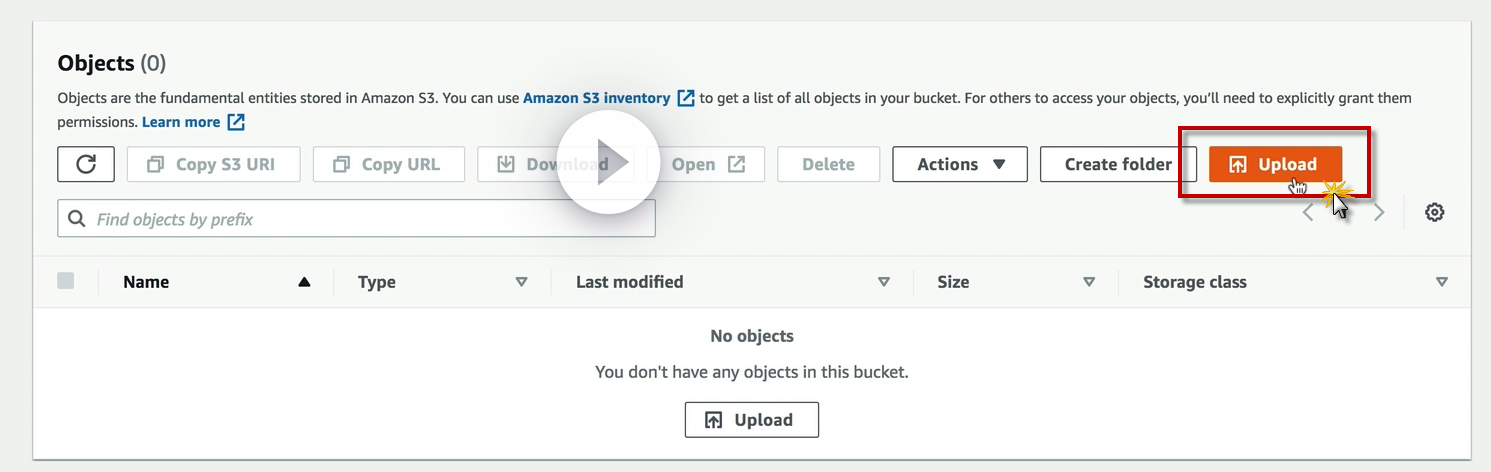The height and width of the screenshot is (472, 1491).
Task: Click the Create folder button
Action: (x=1117, y=164)
